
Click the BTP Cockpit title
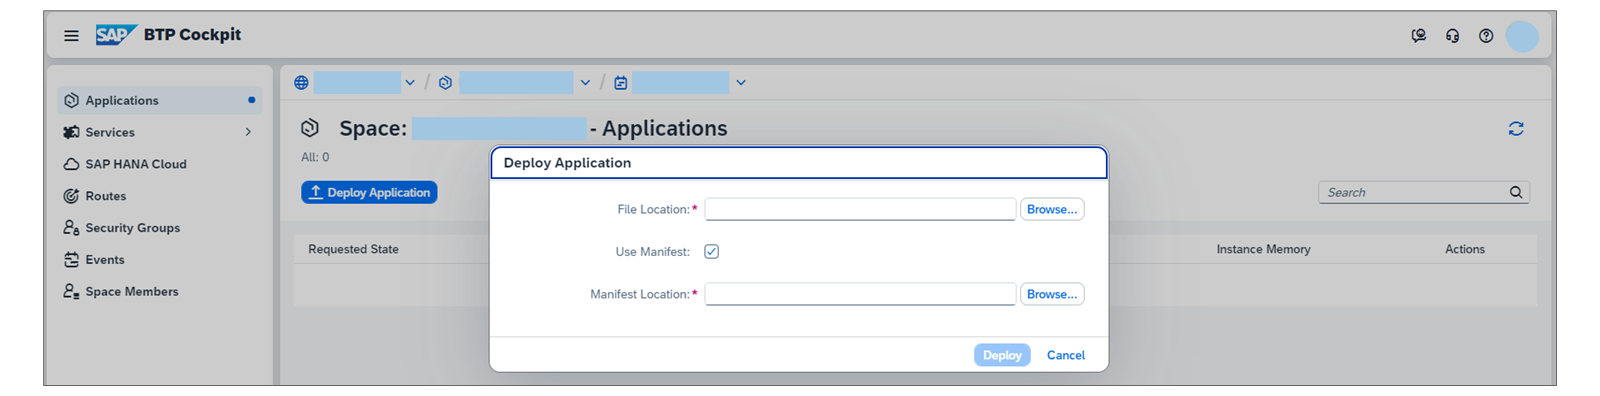click(192, 35)
